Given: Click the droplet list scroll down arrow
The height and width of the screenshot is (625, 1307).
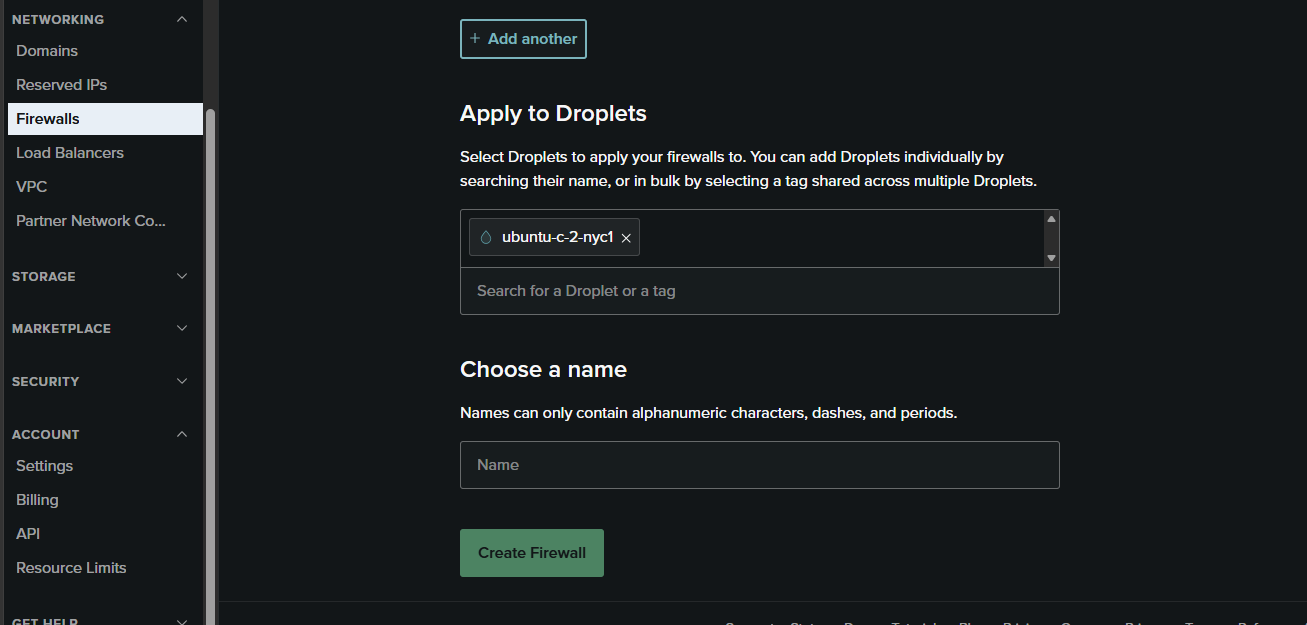Looking at the screenshot, I should [x=1051, y=258].
